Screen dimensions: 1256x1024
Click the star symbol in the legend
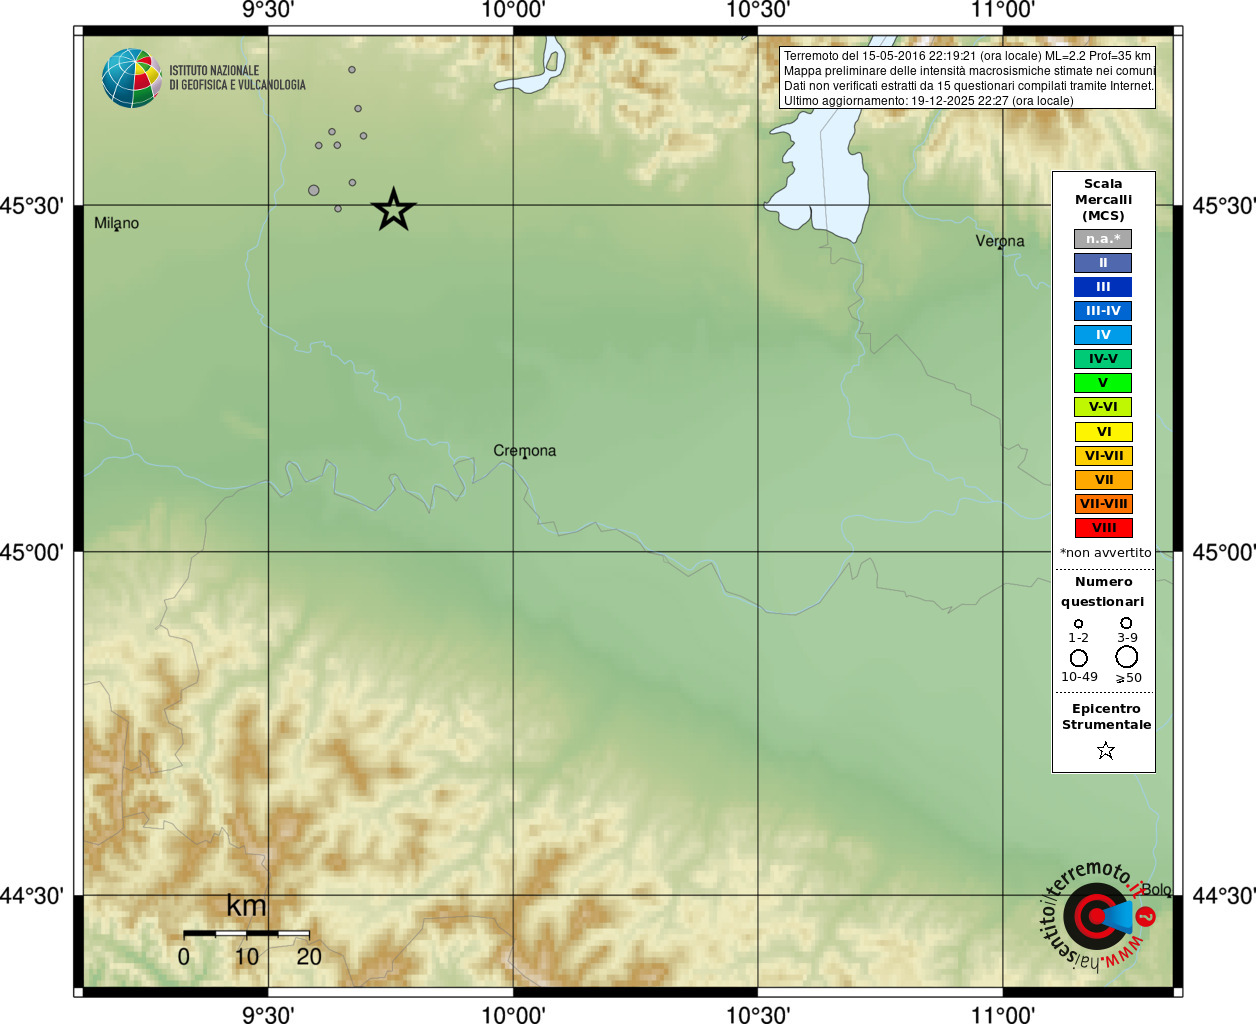[x=1105, y=750]
